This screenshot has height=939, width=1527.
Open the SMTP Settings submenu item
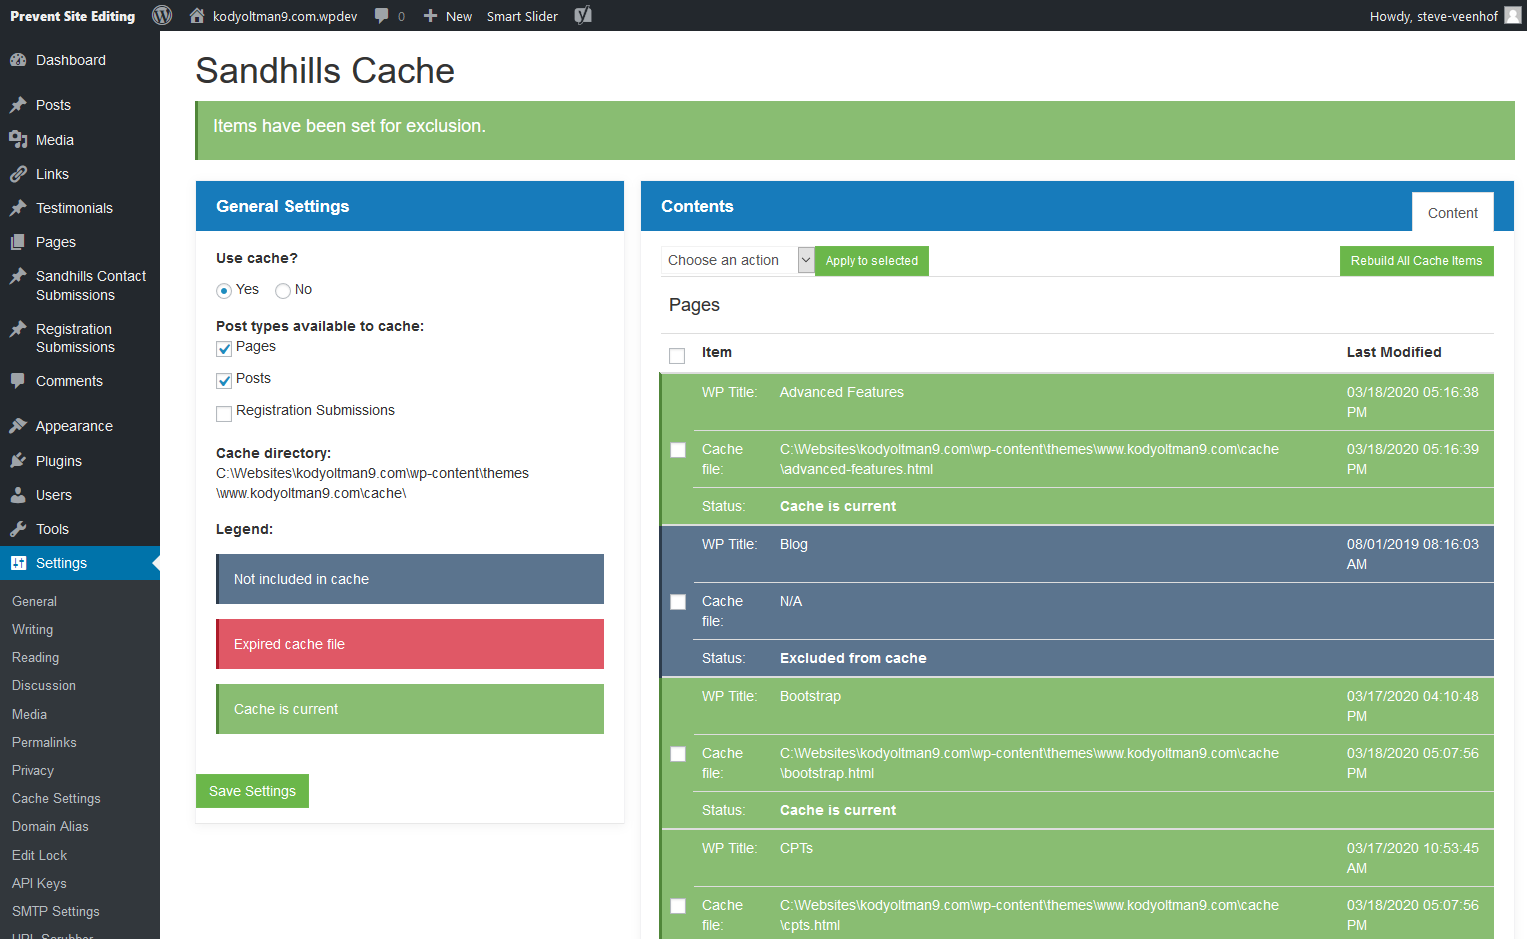click(x=56, y=911)
